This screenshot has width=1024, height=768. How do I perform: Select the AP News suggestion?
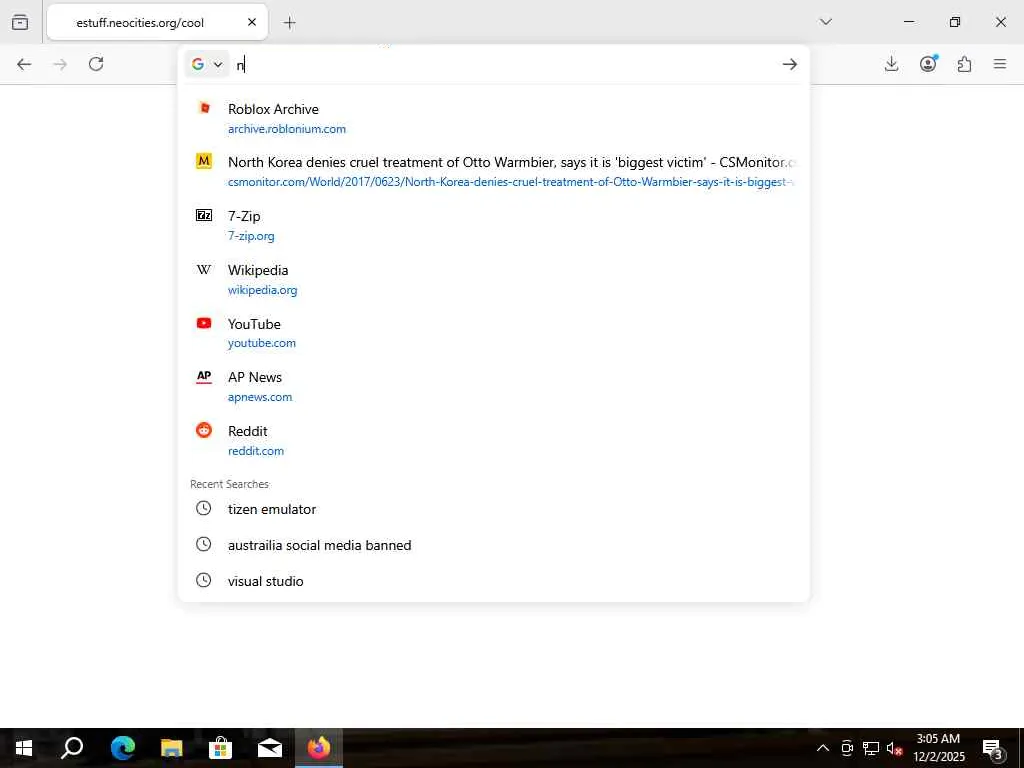click(494, 387)
